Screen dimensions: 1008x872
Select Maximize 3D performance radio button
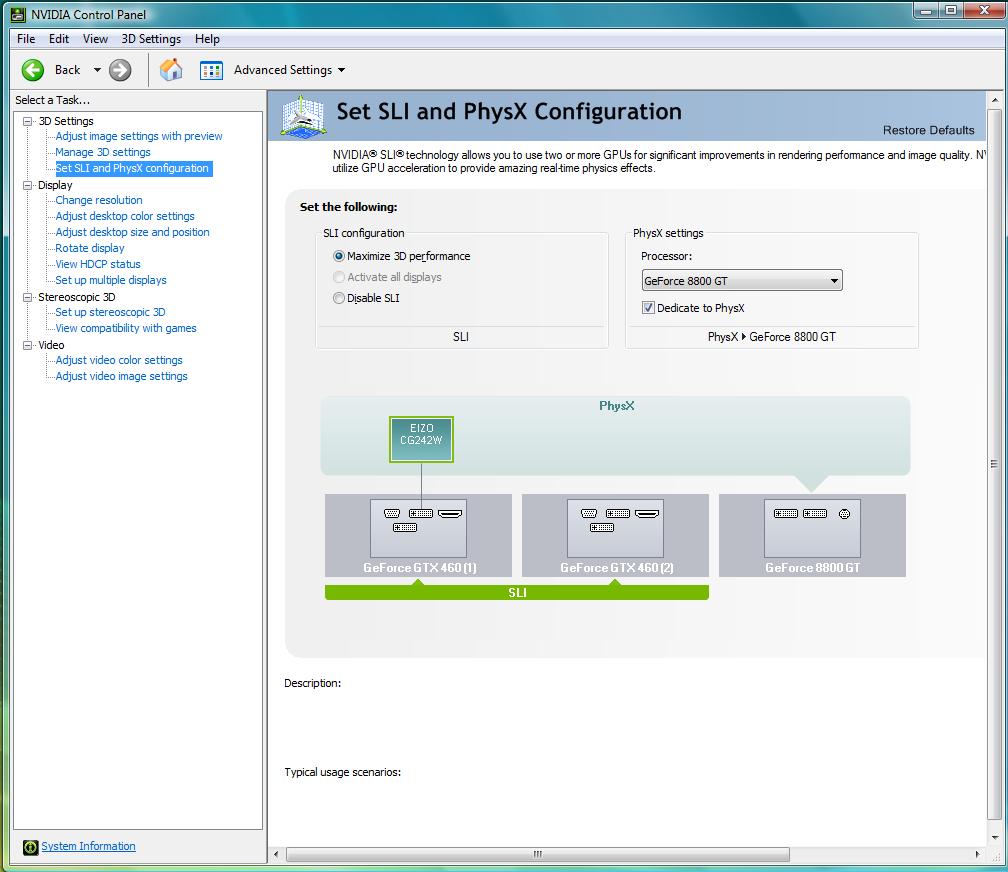pyautogui.click(x=339, y=256)
